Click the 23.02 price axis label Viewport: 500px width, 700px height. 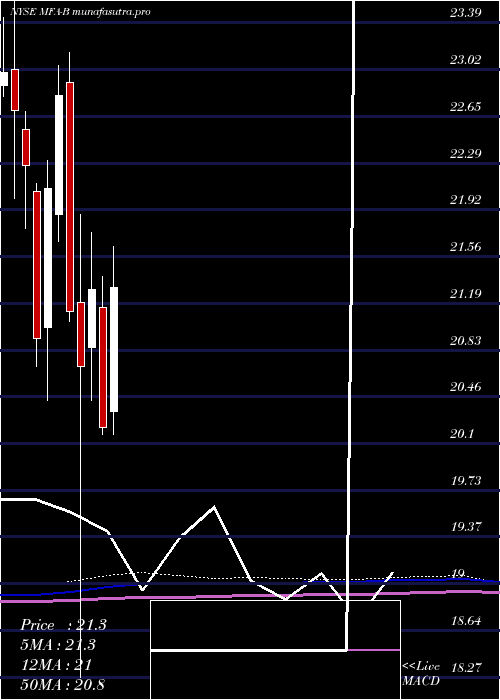(x=465, y=59)
